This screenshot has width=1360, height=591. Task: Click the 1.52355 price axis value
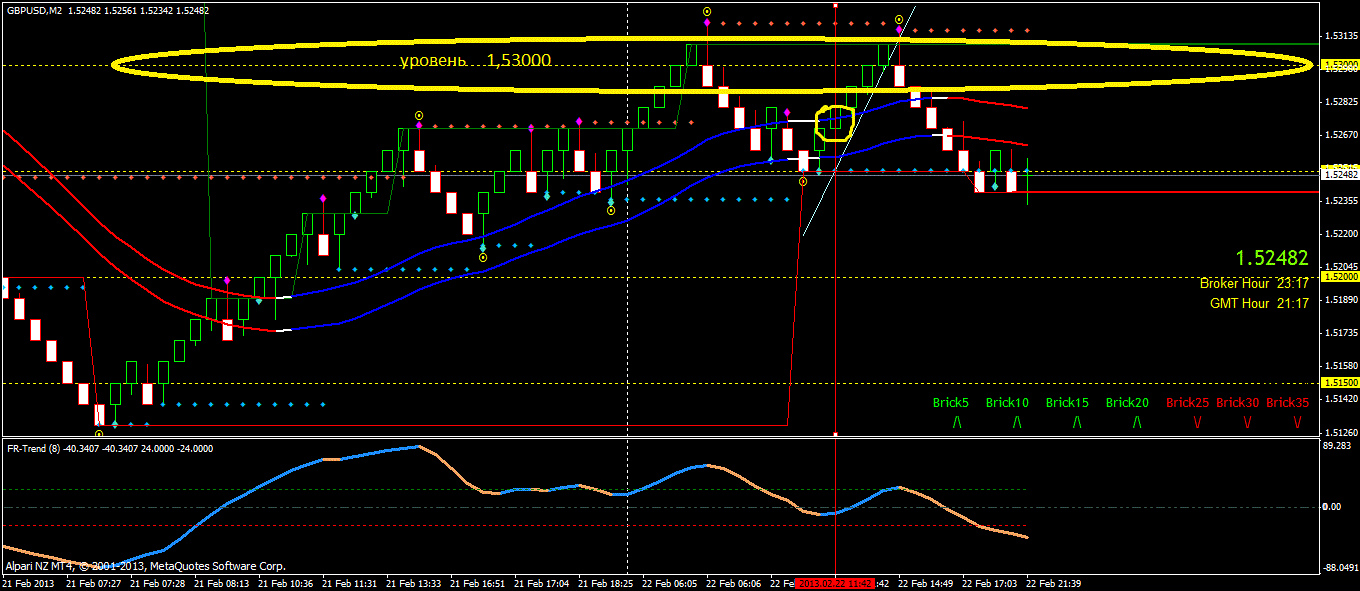click(1340, 201)
